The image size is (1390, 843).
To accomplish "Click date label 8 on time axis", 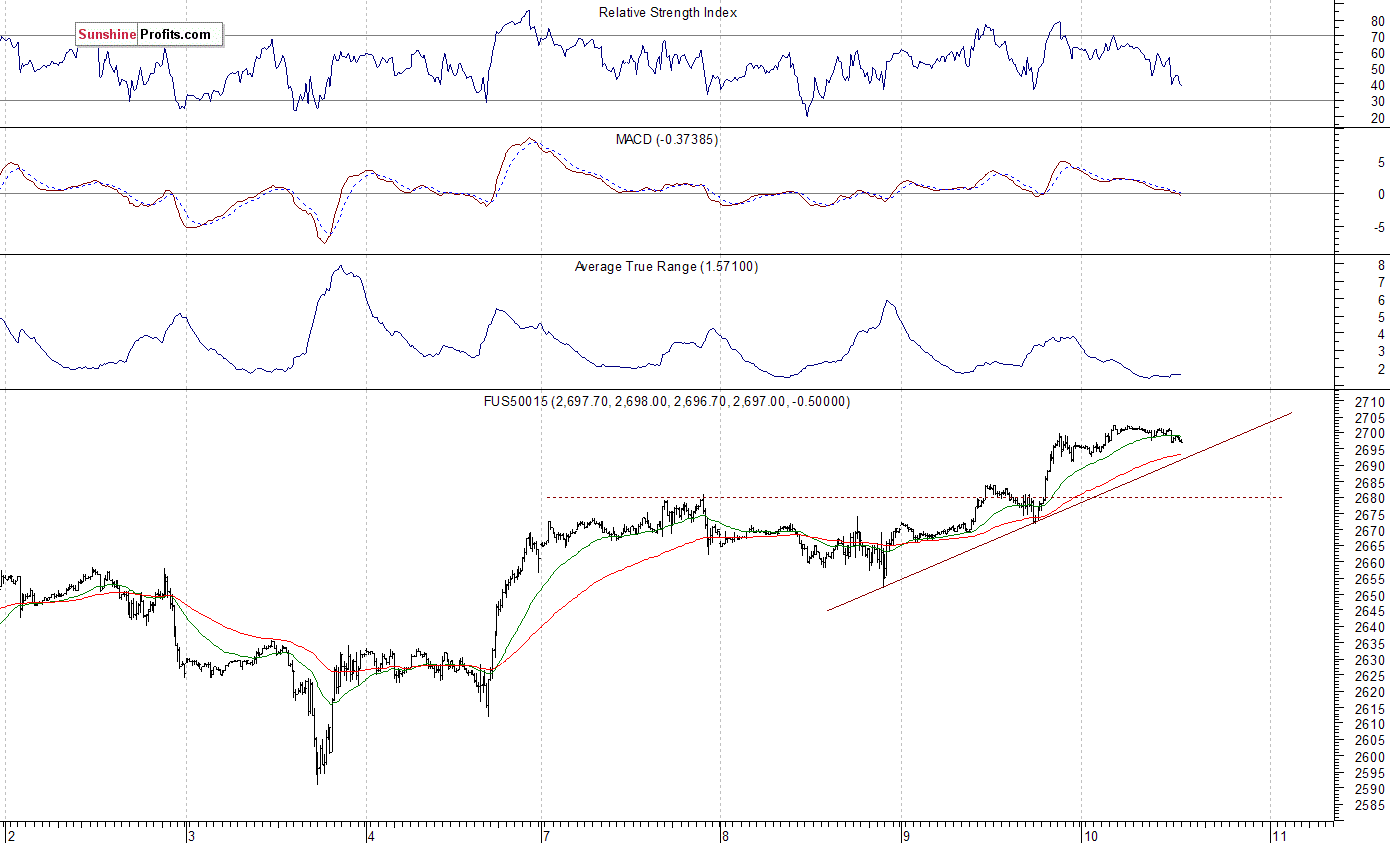I will coord(725,834).
